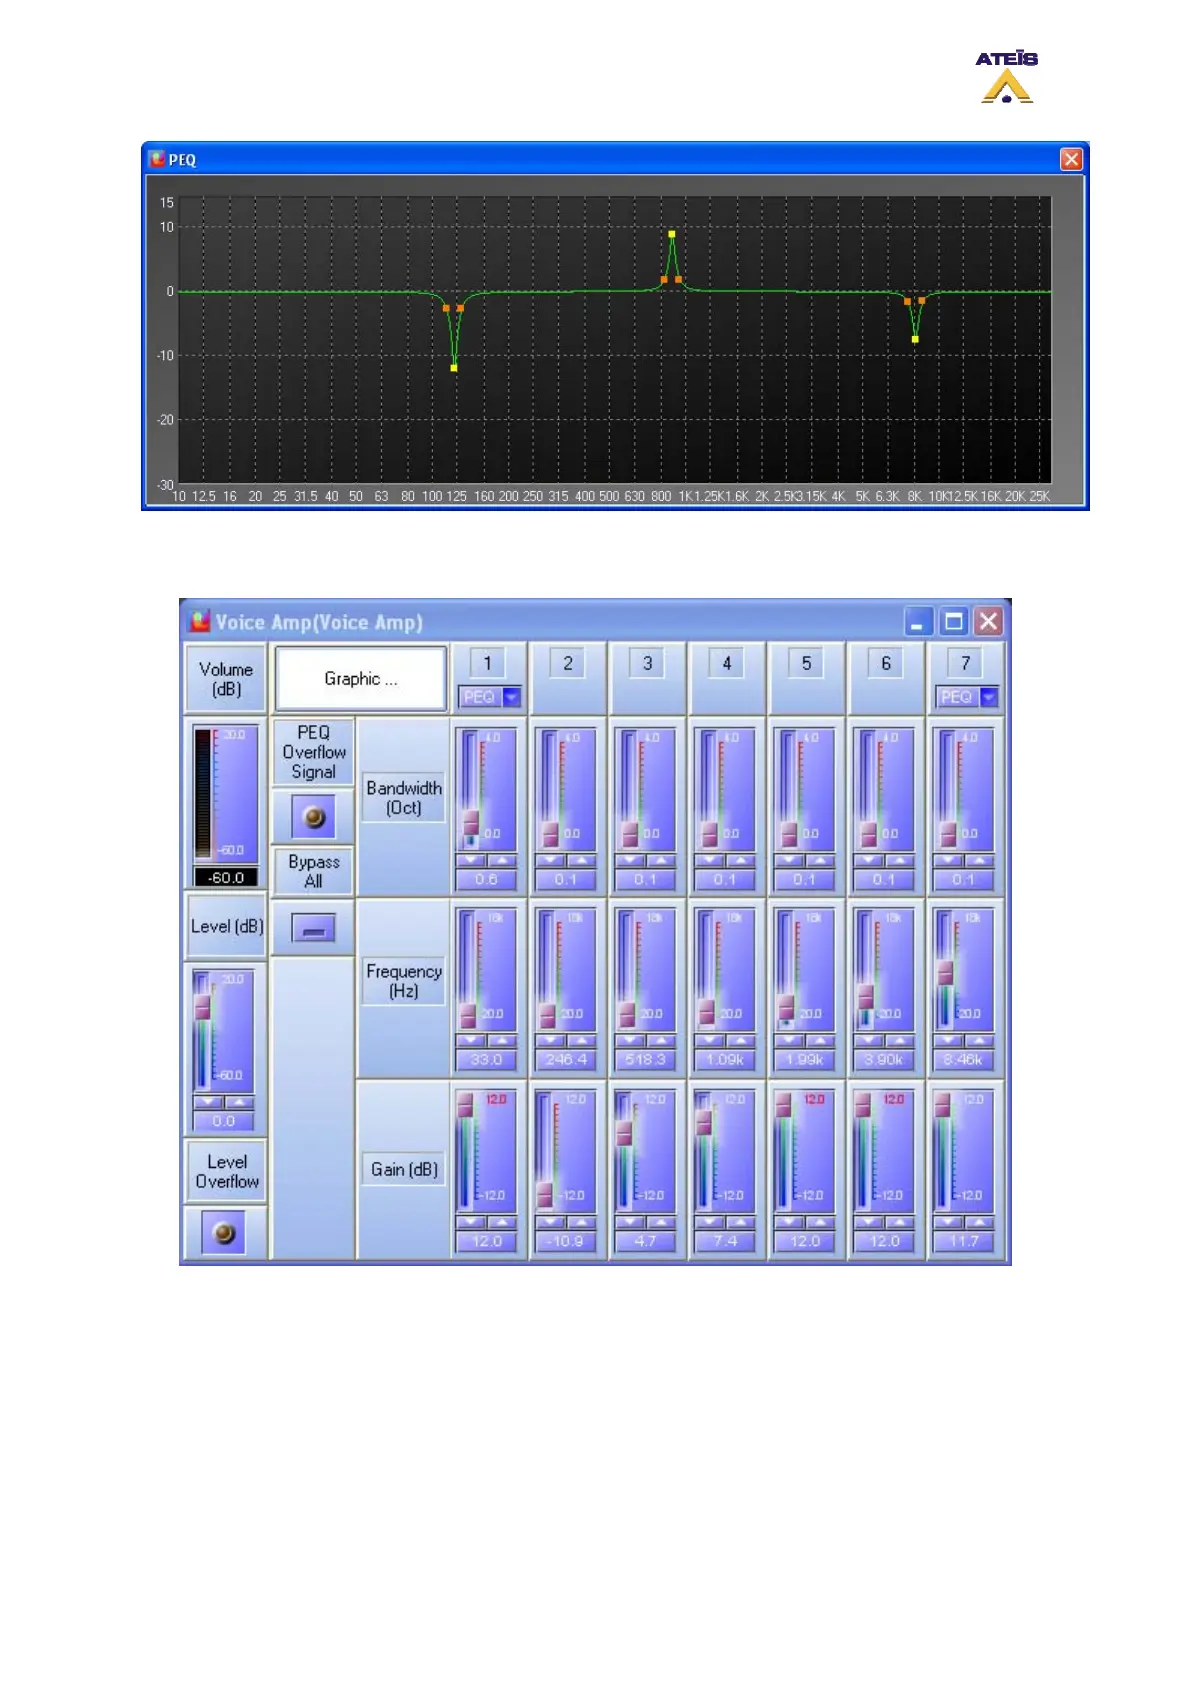
Task: Click the Level Overflow LED indicator
Action: tap(224, 1233)
